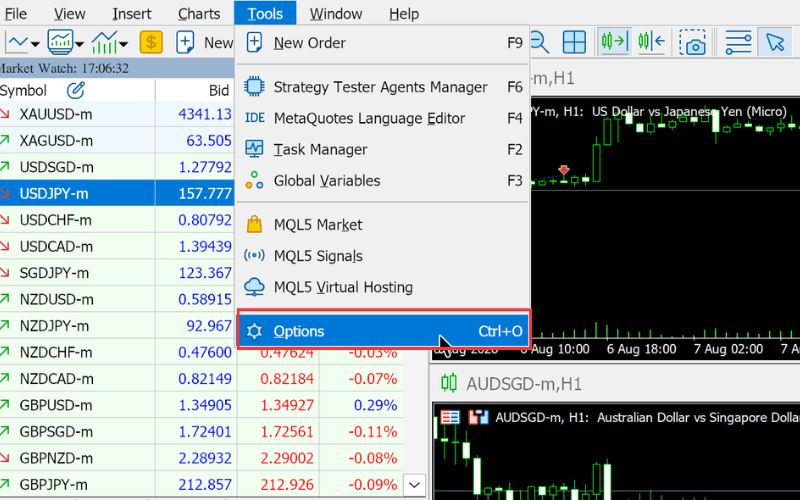This screenshot has width=800, height=500.
Task: Click the indicators bar chart toolbar icon
Action: point(104,42)
